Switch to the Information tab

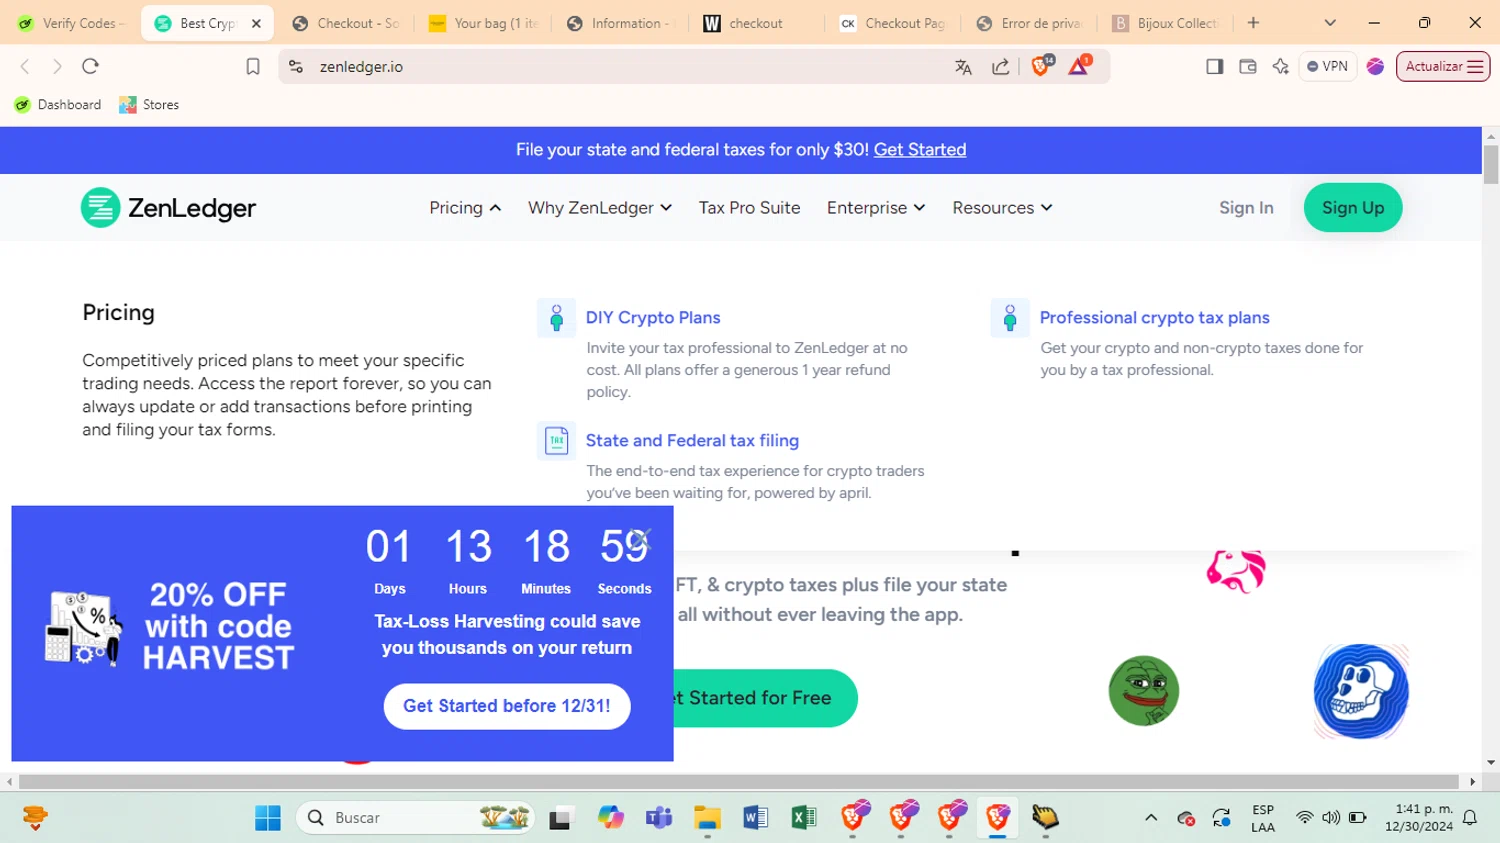(x=620, y=23)
